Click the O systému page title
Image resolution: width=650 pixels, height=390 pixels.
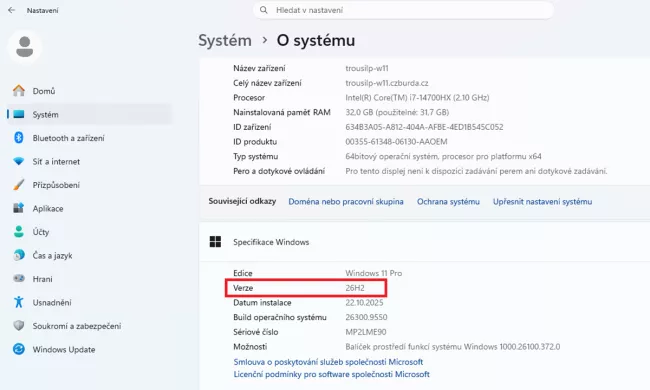pos(316,40)
